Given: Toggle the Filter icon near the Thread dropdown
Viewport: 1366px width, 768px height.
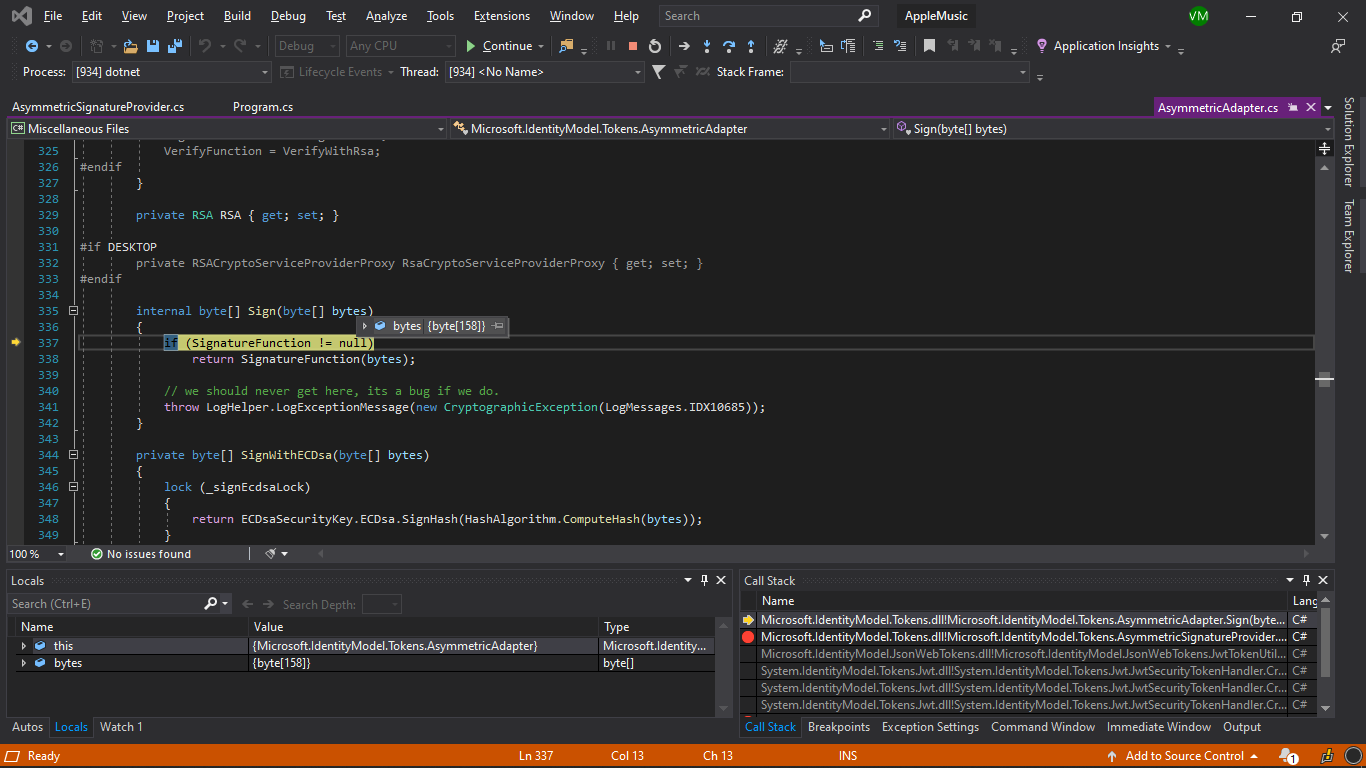Looking at the screenshot, I should [656, 72].
